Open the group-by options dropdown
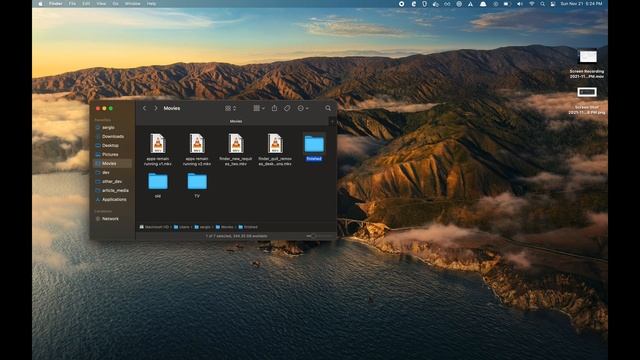This screenshot has height=360, width=640. (259, 108)
